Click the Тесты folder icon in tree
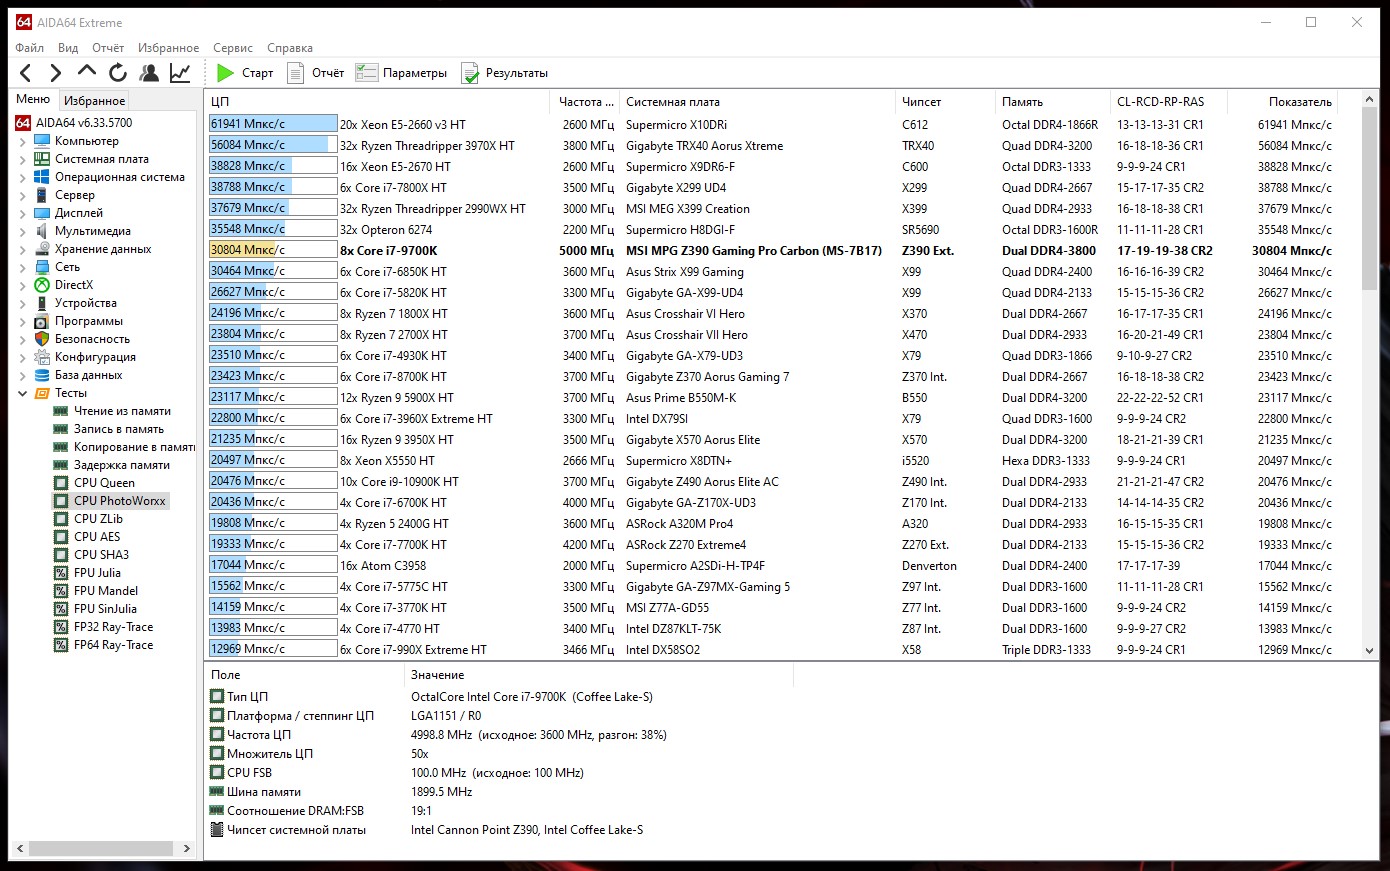The image size is (1390, 871). tap(42, 393)
